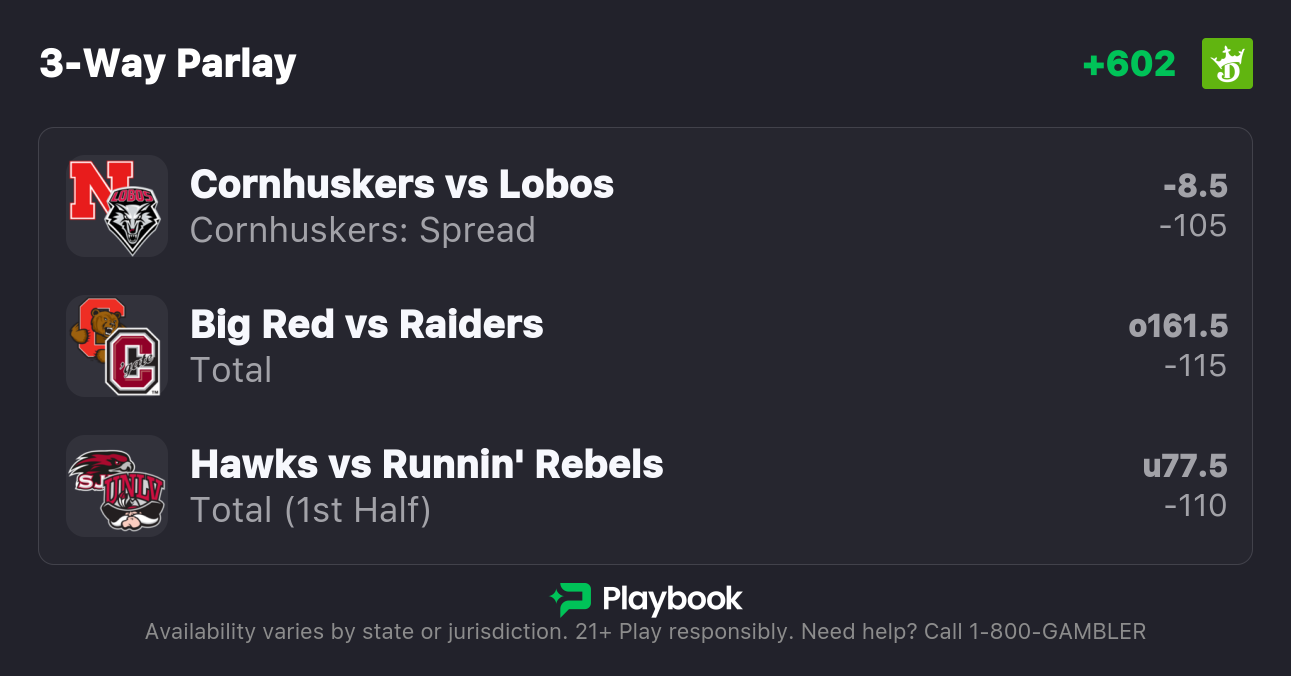Open the Big Red vs Raiders matchup
Viewport: 1291px width, 676px height.
click(367, 324)
